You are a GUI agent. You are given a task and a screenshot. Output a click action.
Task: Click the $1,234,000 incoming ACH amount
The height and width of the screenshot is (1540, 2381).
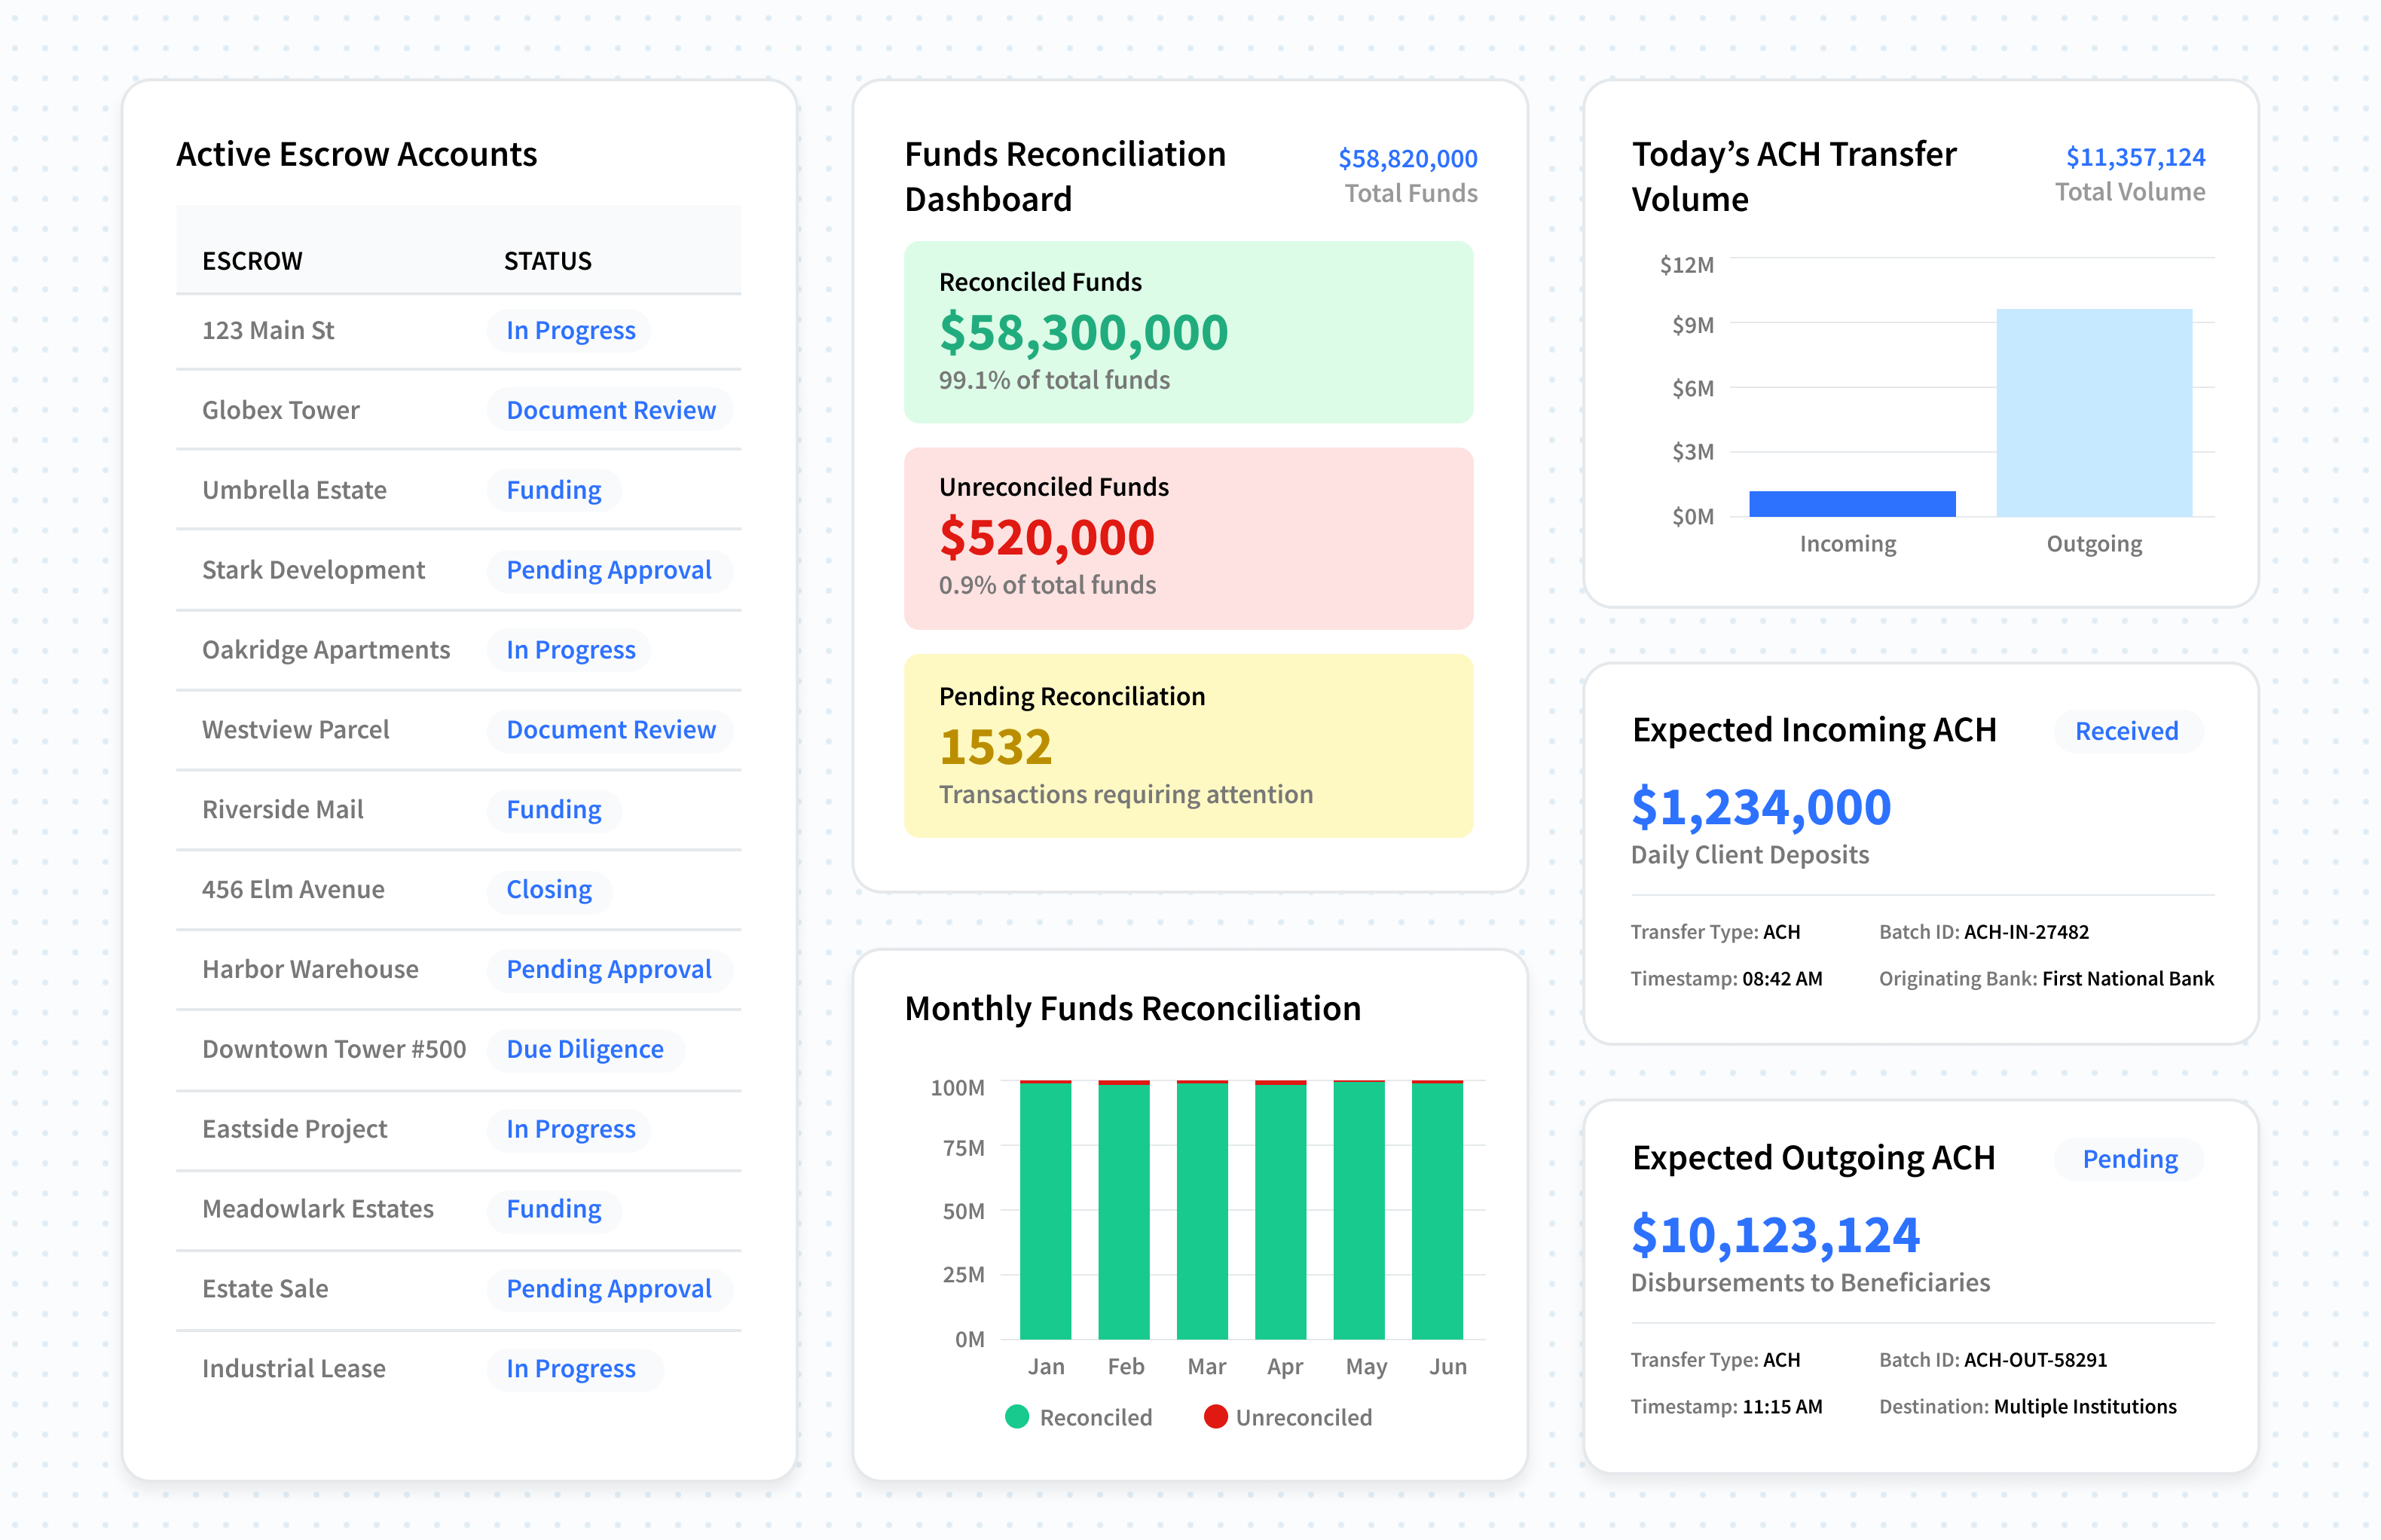[1761, 807]
